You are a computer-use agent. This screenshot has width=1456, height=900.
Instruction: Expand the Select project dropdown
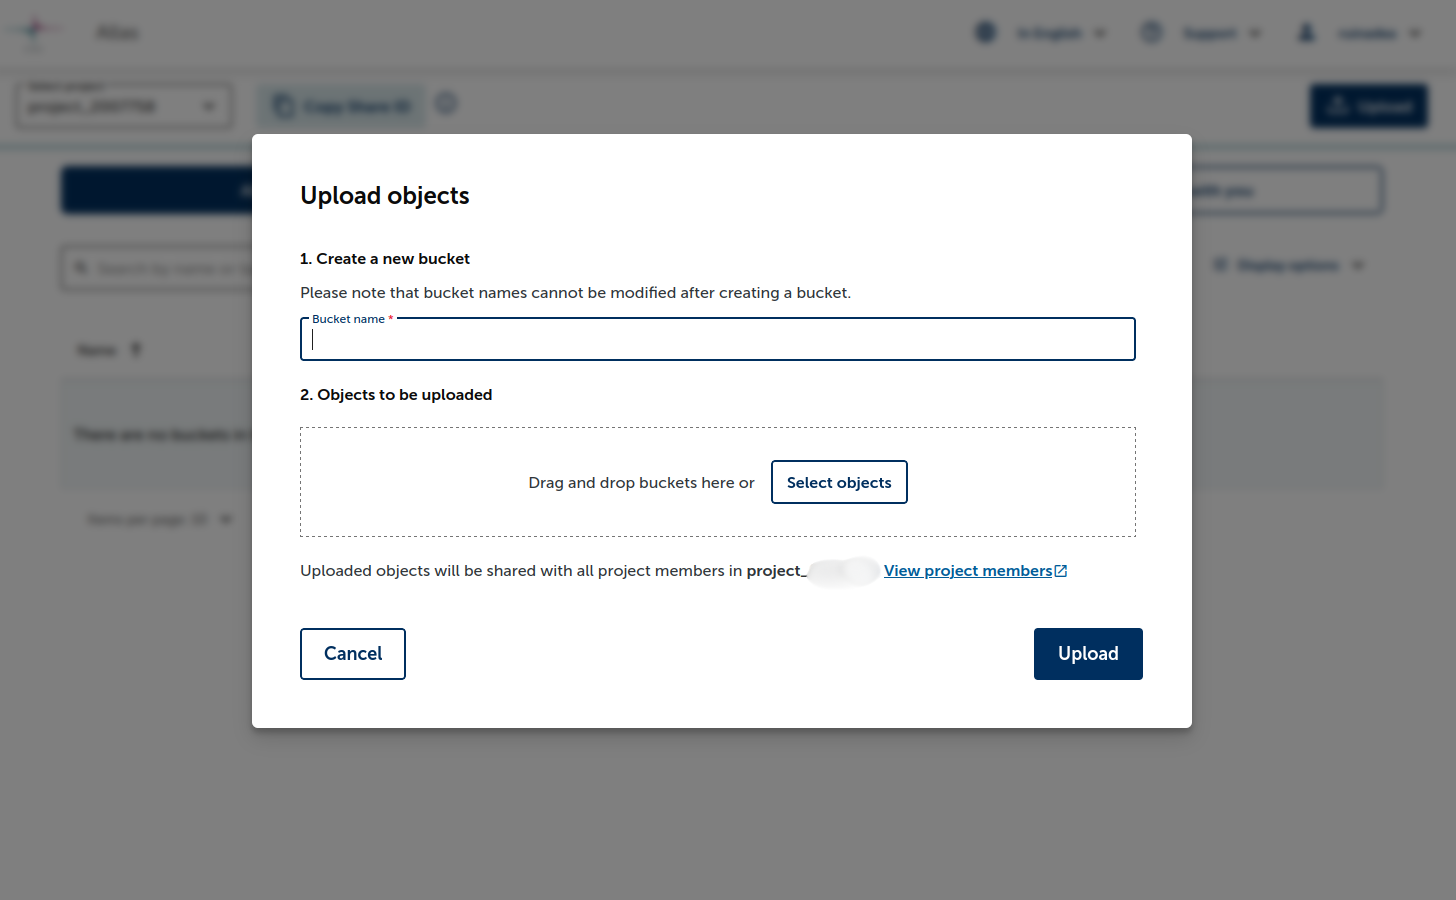[210, 105]
